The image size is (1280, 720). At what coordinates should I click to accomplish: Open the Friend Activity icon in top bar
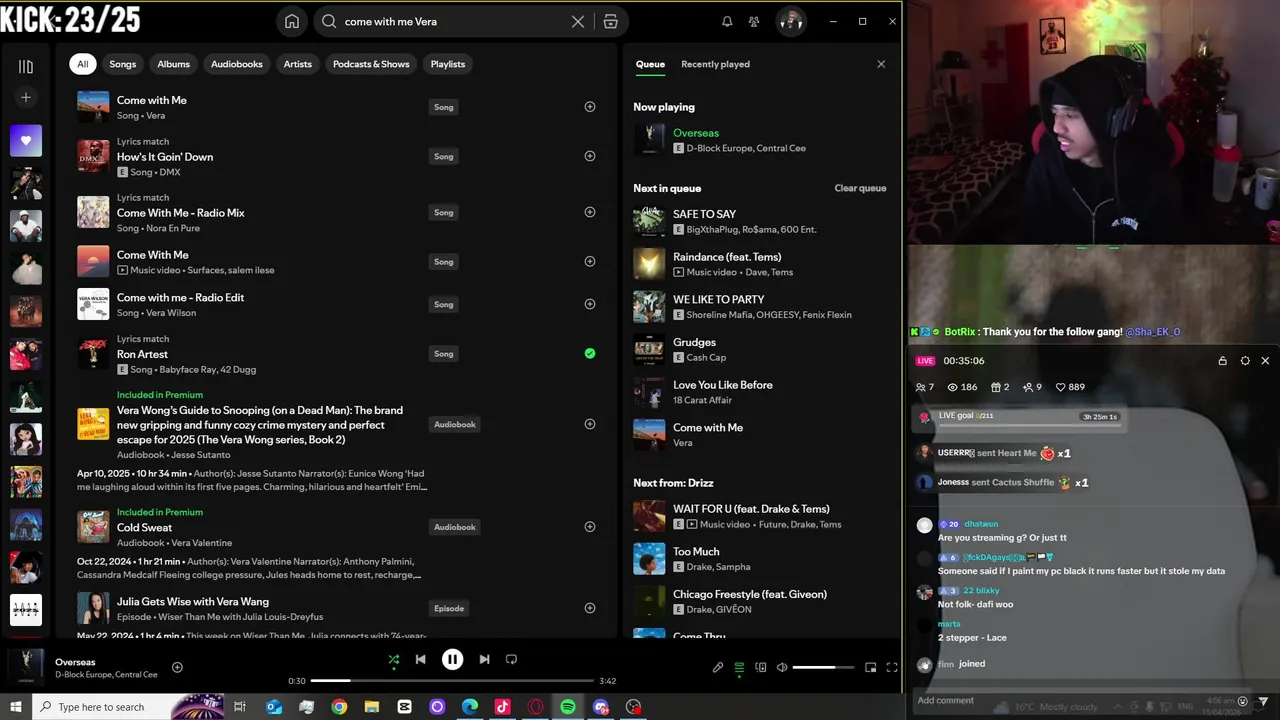coord(754,21)
